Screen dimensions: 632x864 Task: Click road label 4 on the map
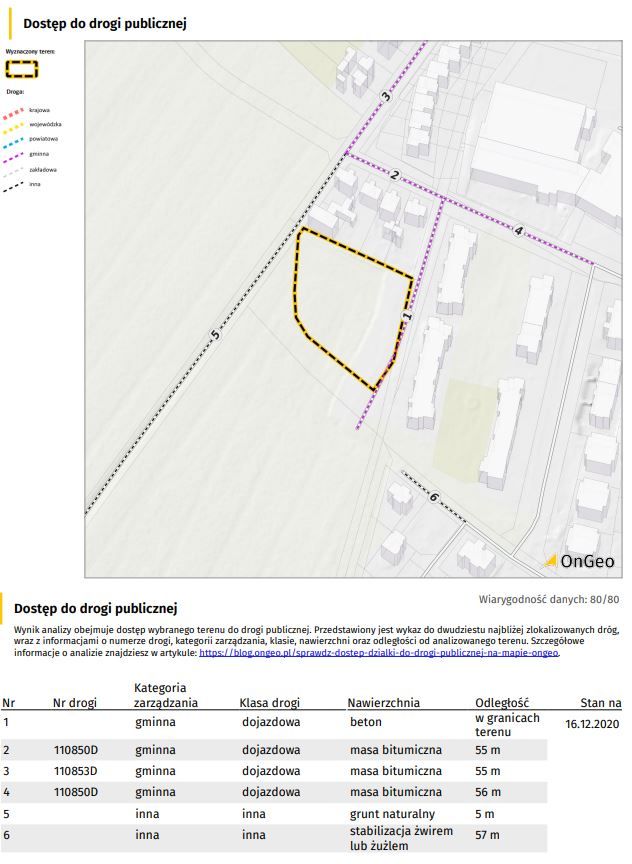[518, 231]
